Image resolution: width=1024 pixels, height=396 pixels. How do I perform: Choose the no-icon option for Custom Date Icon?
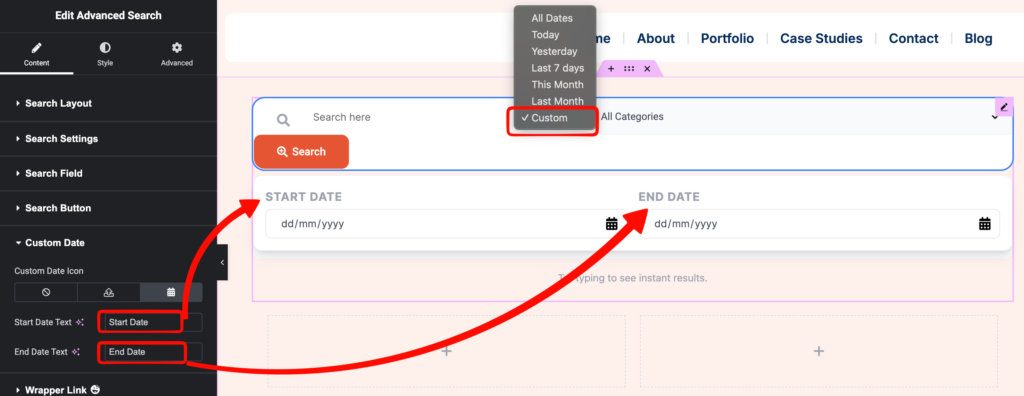[46, 292]
